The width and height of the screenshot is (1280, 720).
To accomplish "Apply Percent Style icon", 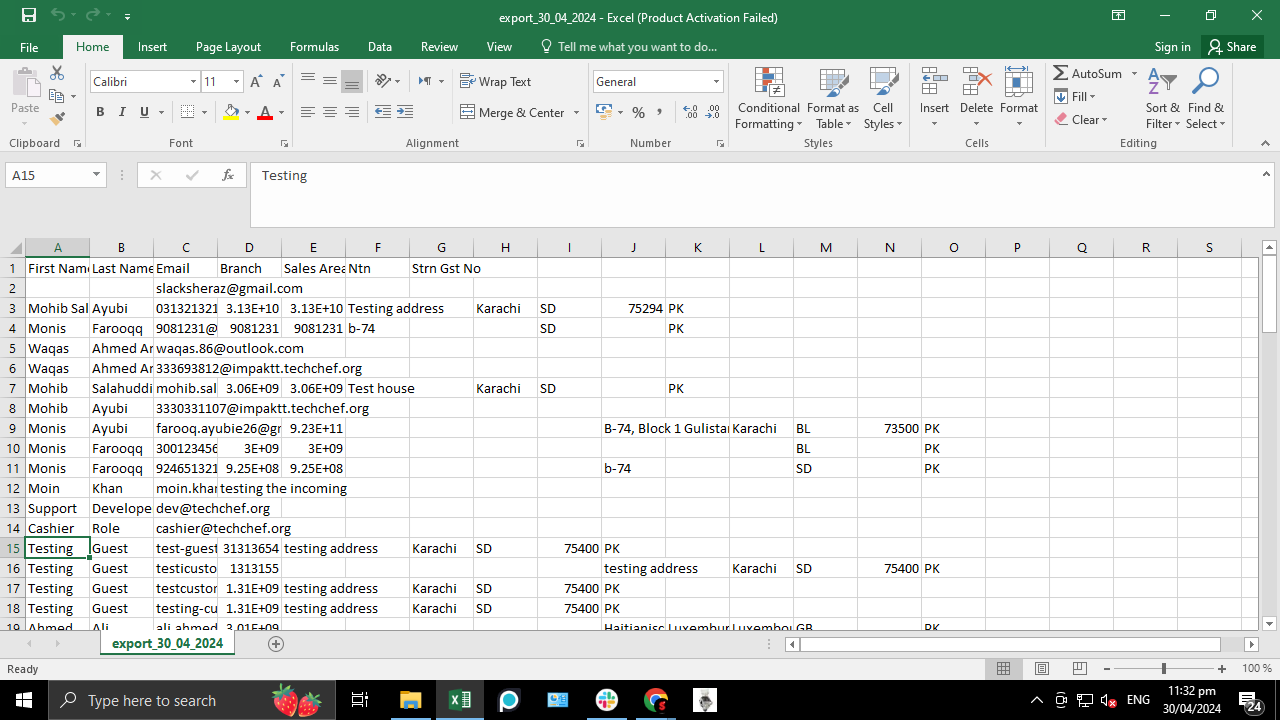I will (x=638, y=112).
